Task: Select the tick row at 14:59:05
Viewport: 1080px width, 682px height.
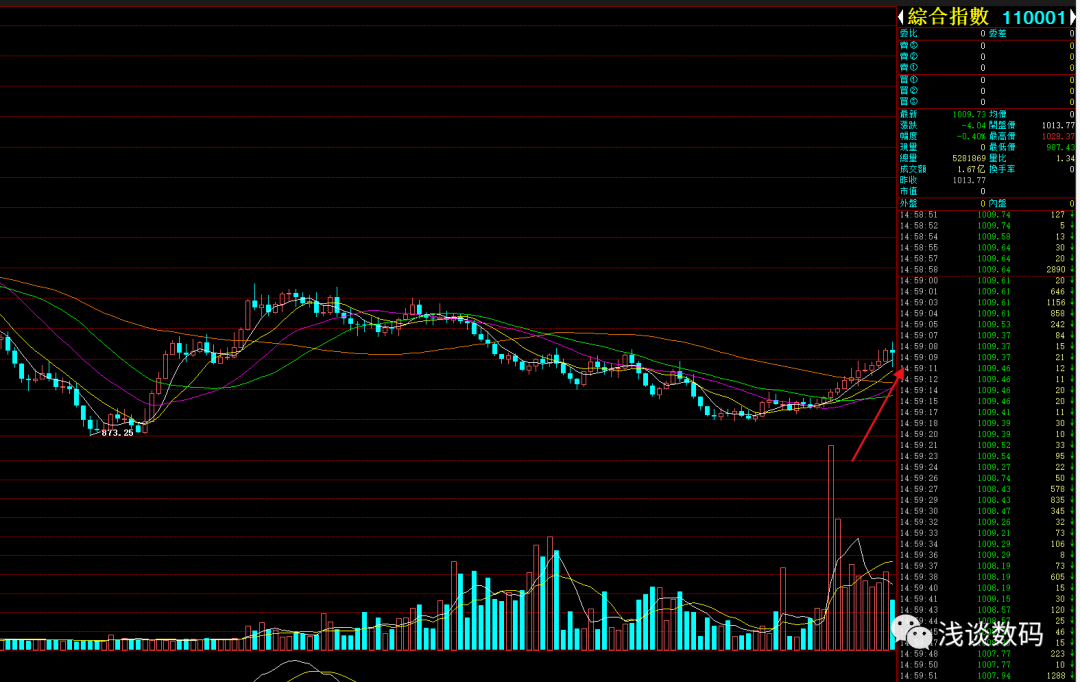Action: 986,325
